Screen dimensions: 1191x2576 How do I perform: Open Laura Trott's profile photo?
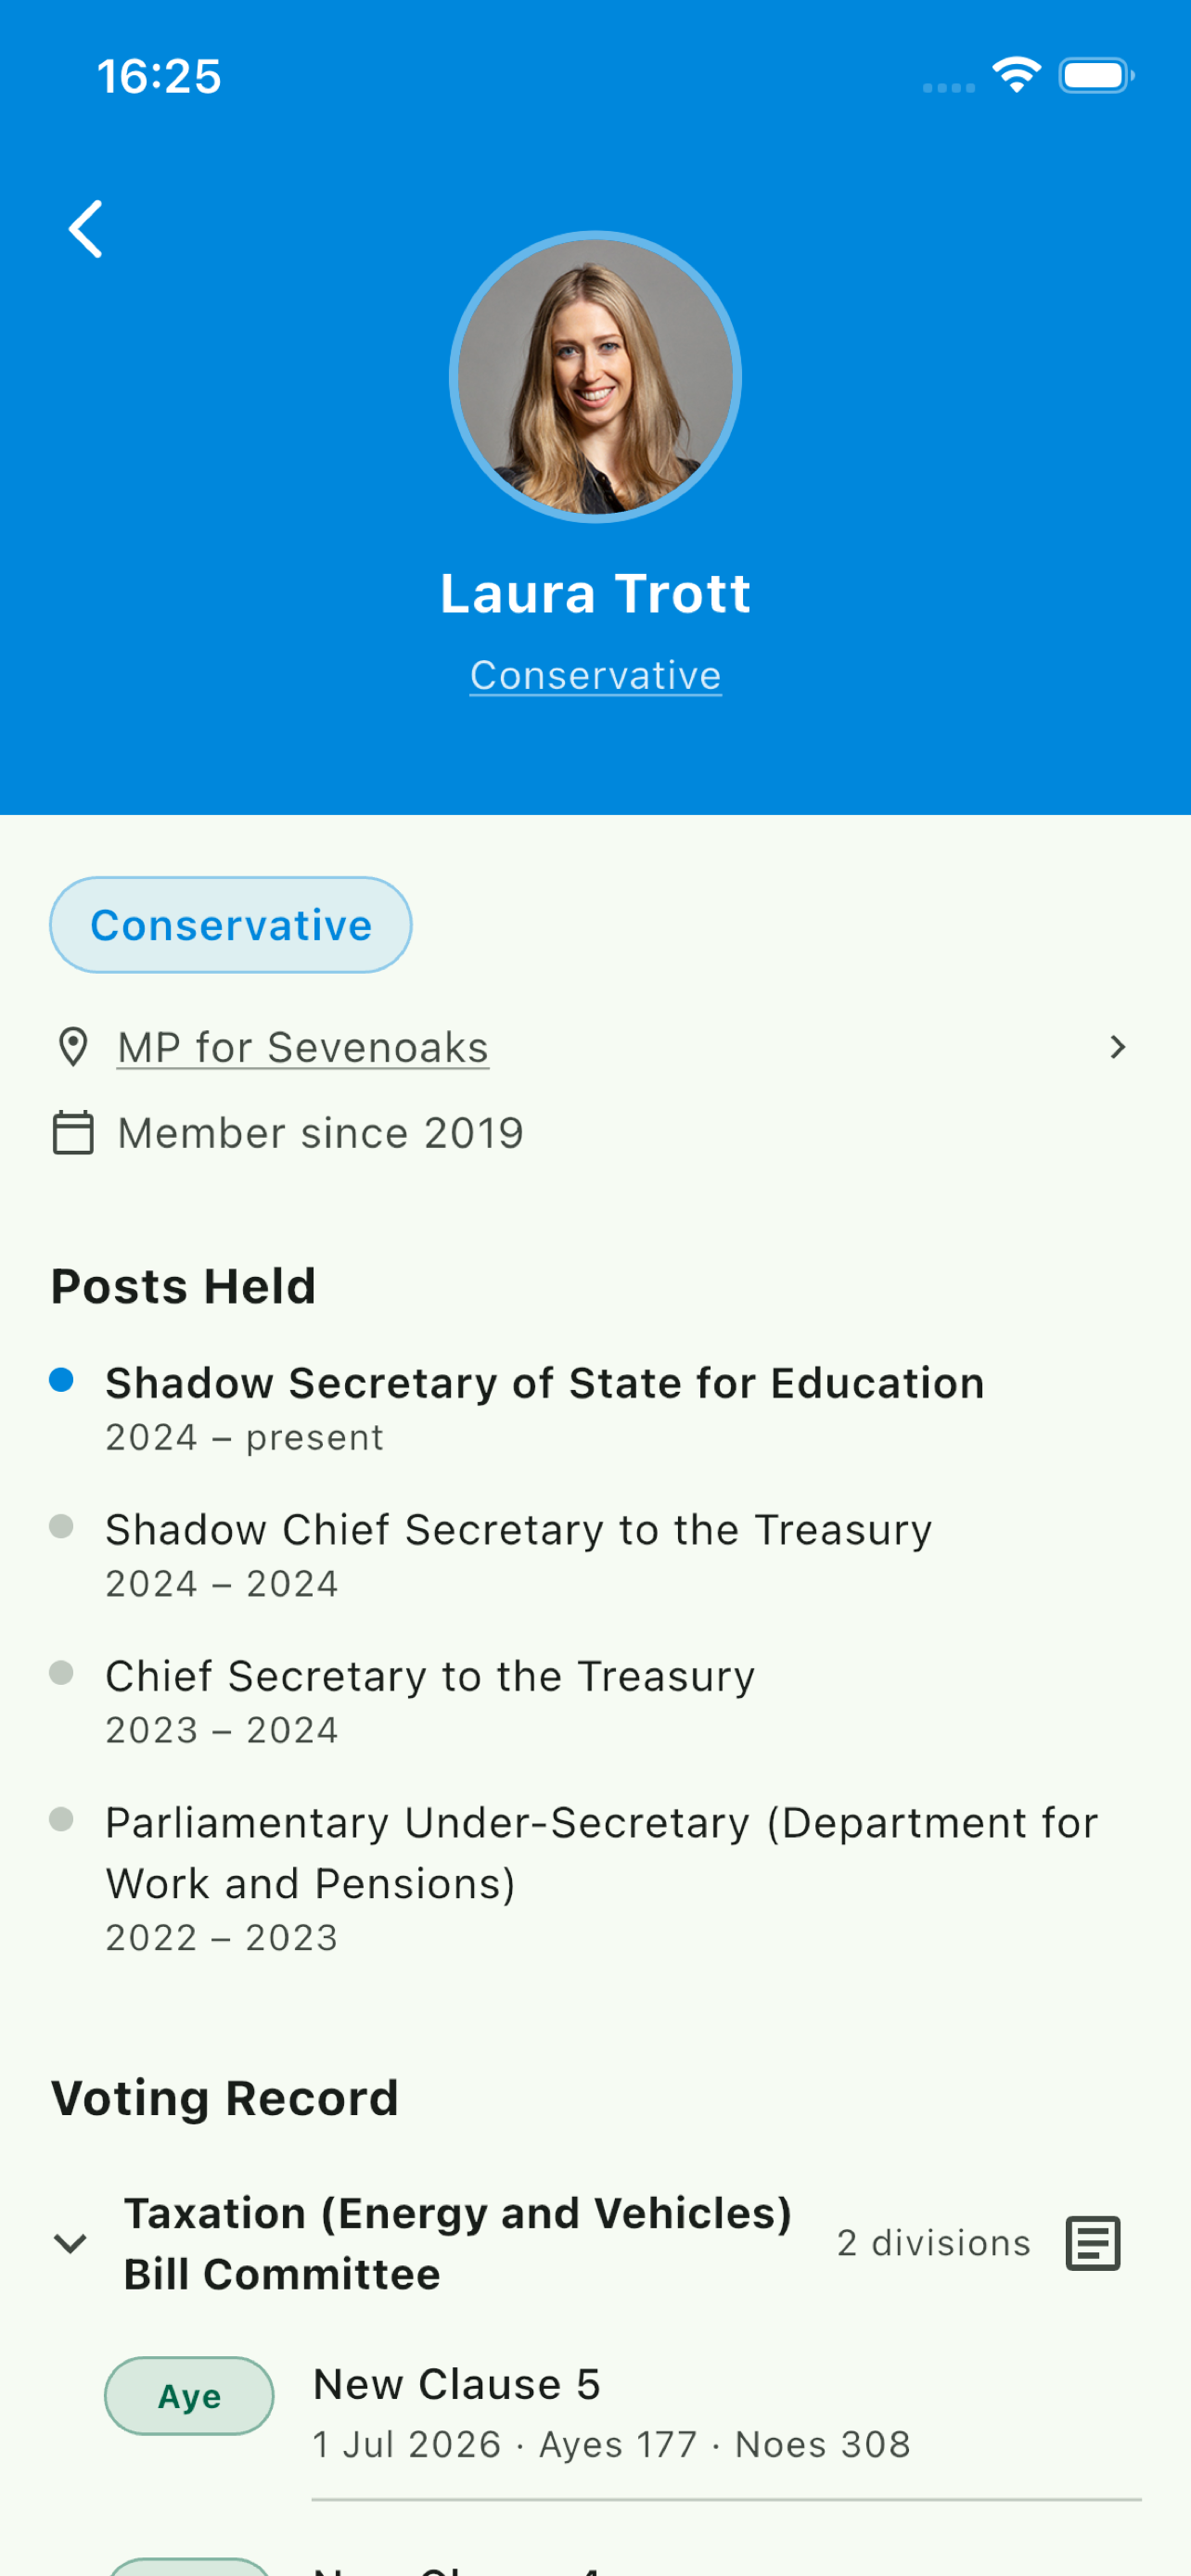(595, 377)
